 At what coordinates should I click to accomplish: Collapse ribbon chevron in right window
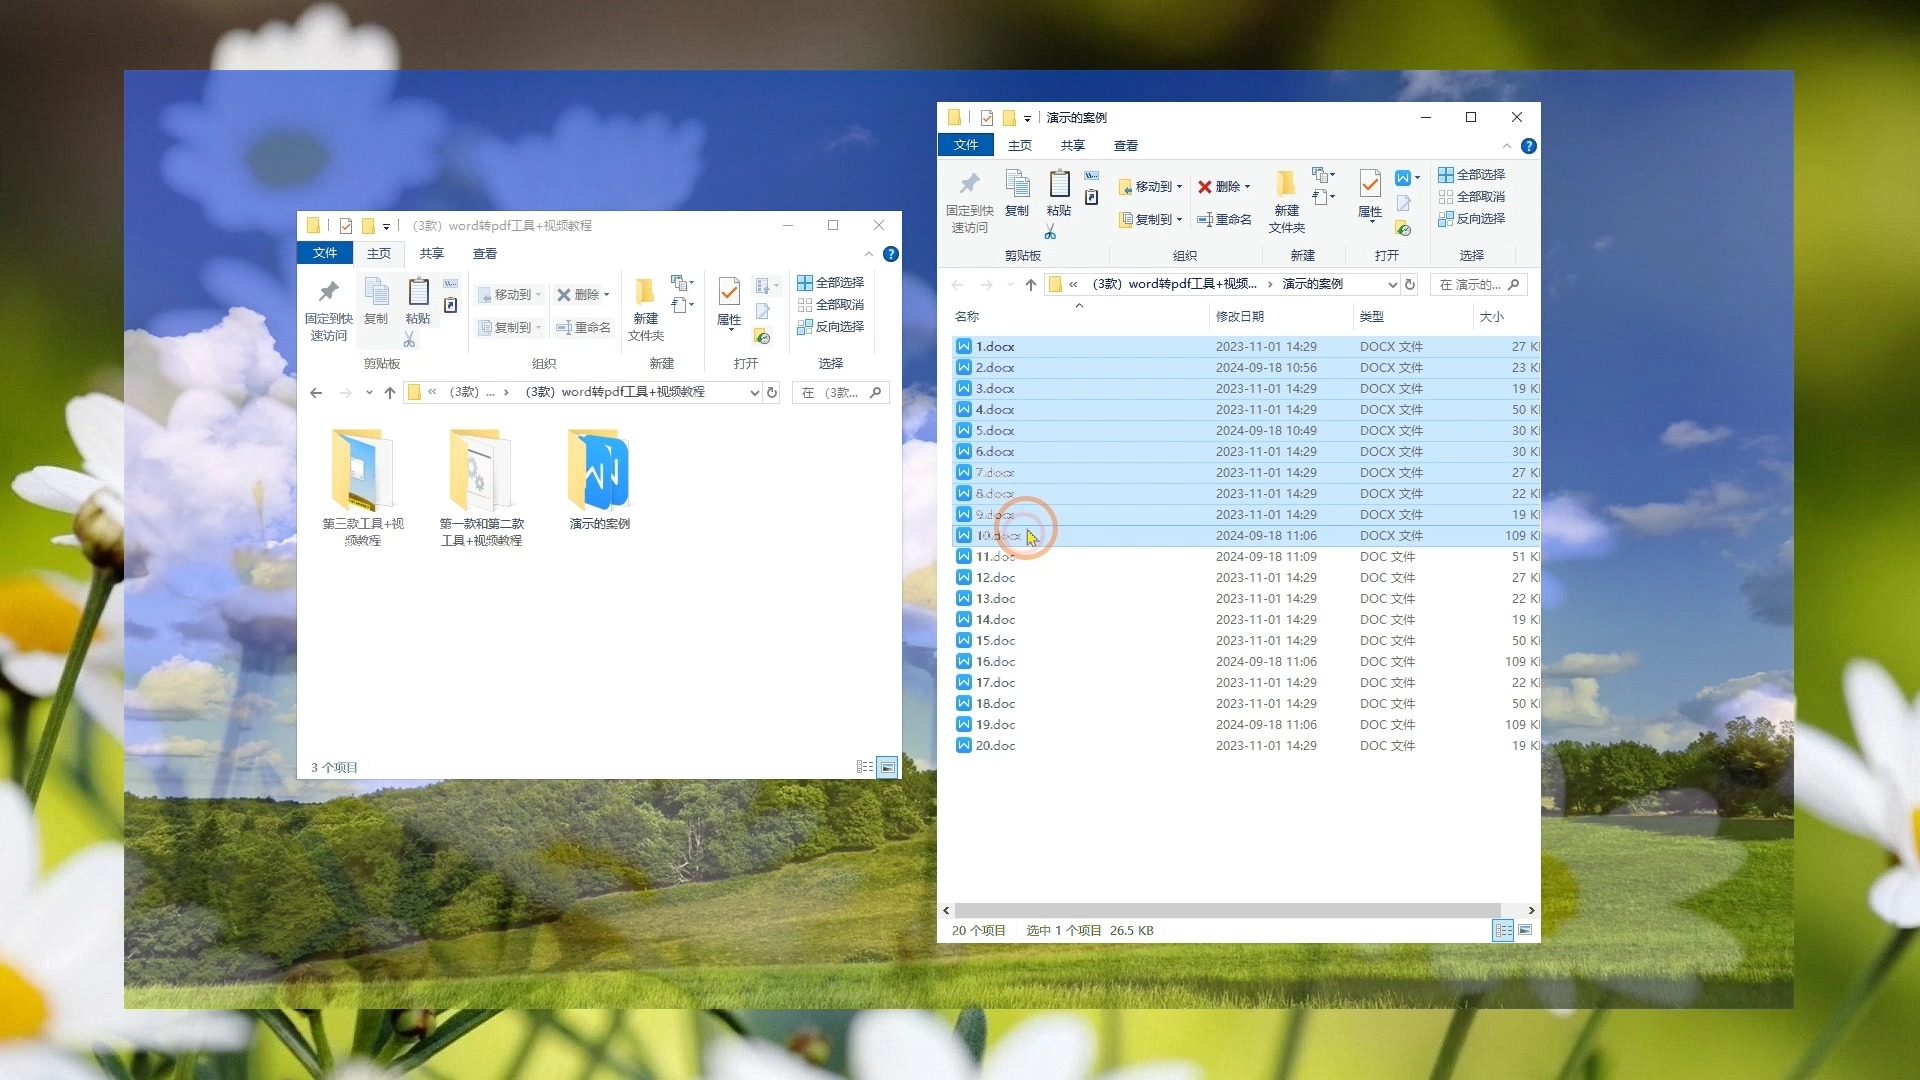pyautogui.click(x=1507, y=146)
